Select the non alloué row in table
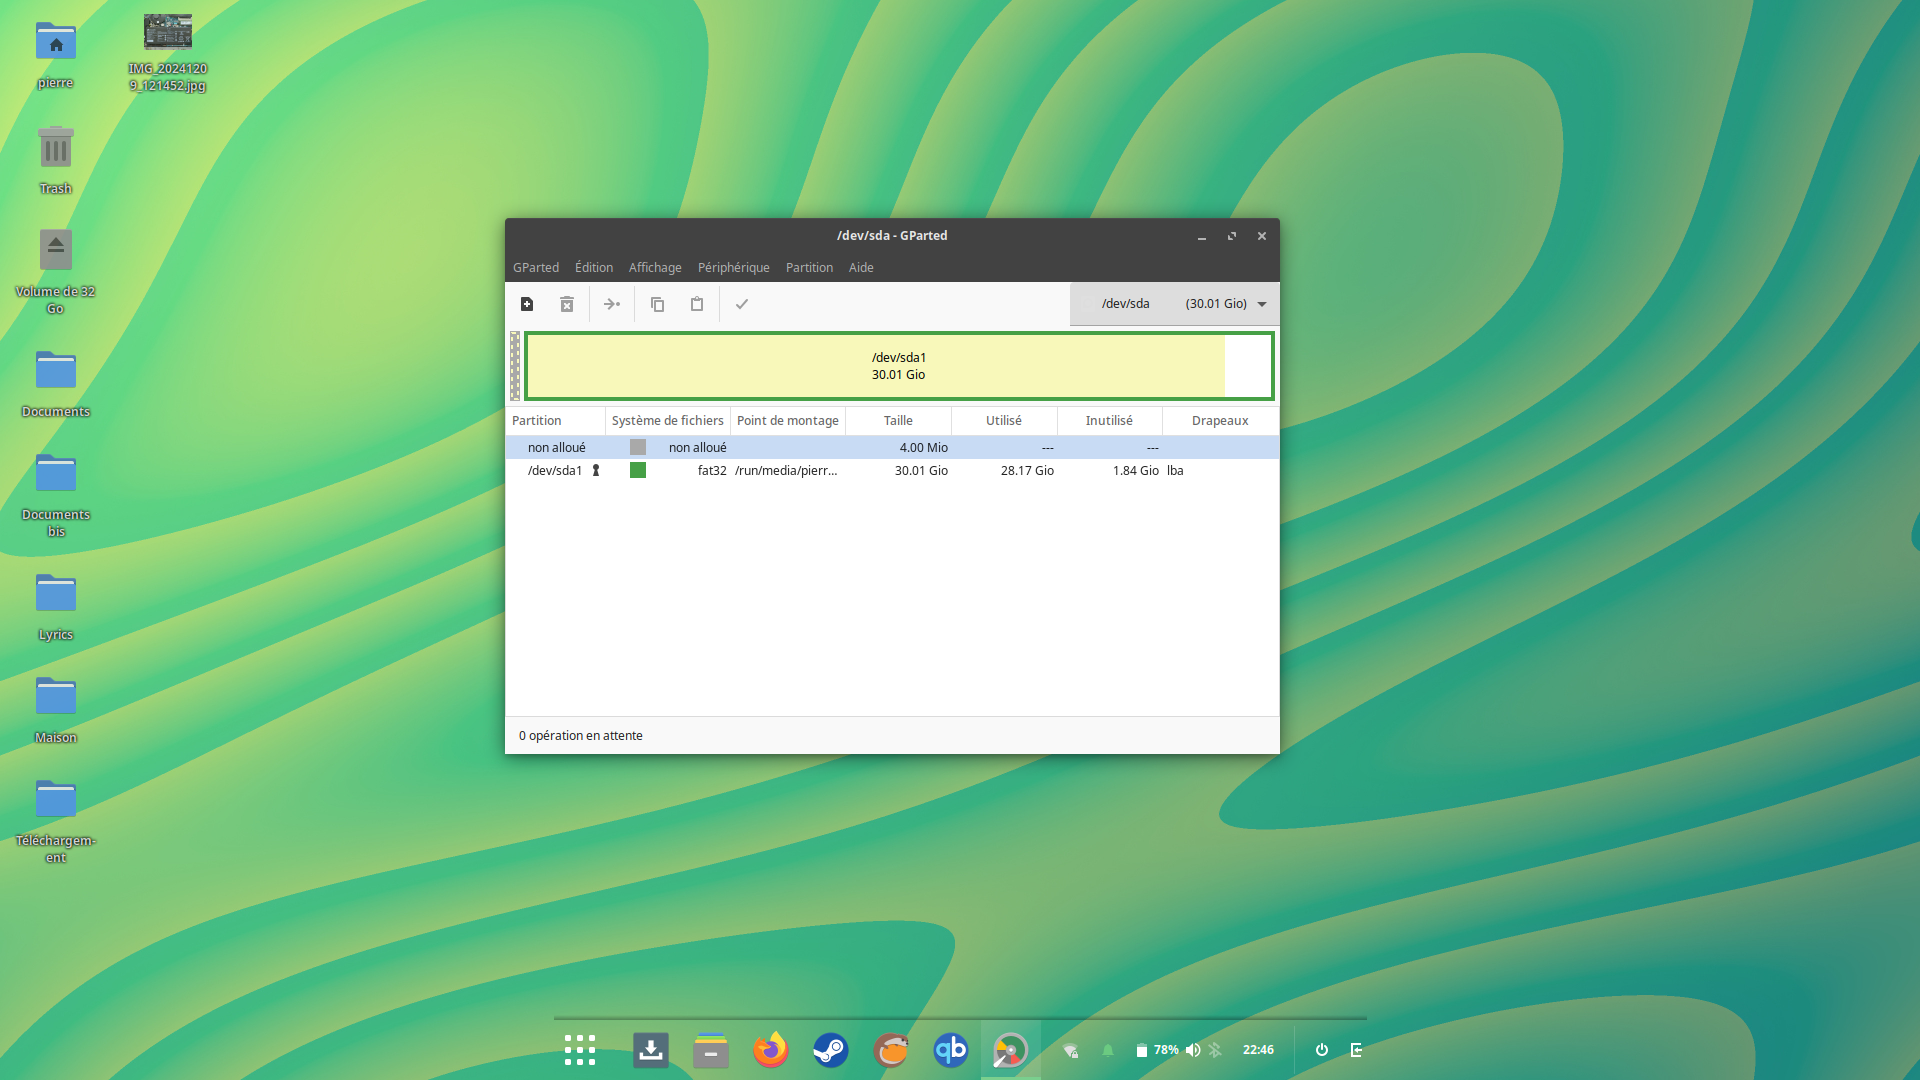This screenshot has height=1080, width=1920. pyautogui.click(x=890, y=447)
